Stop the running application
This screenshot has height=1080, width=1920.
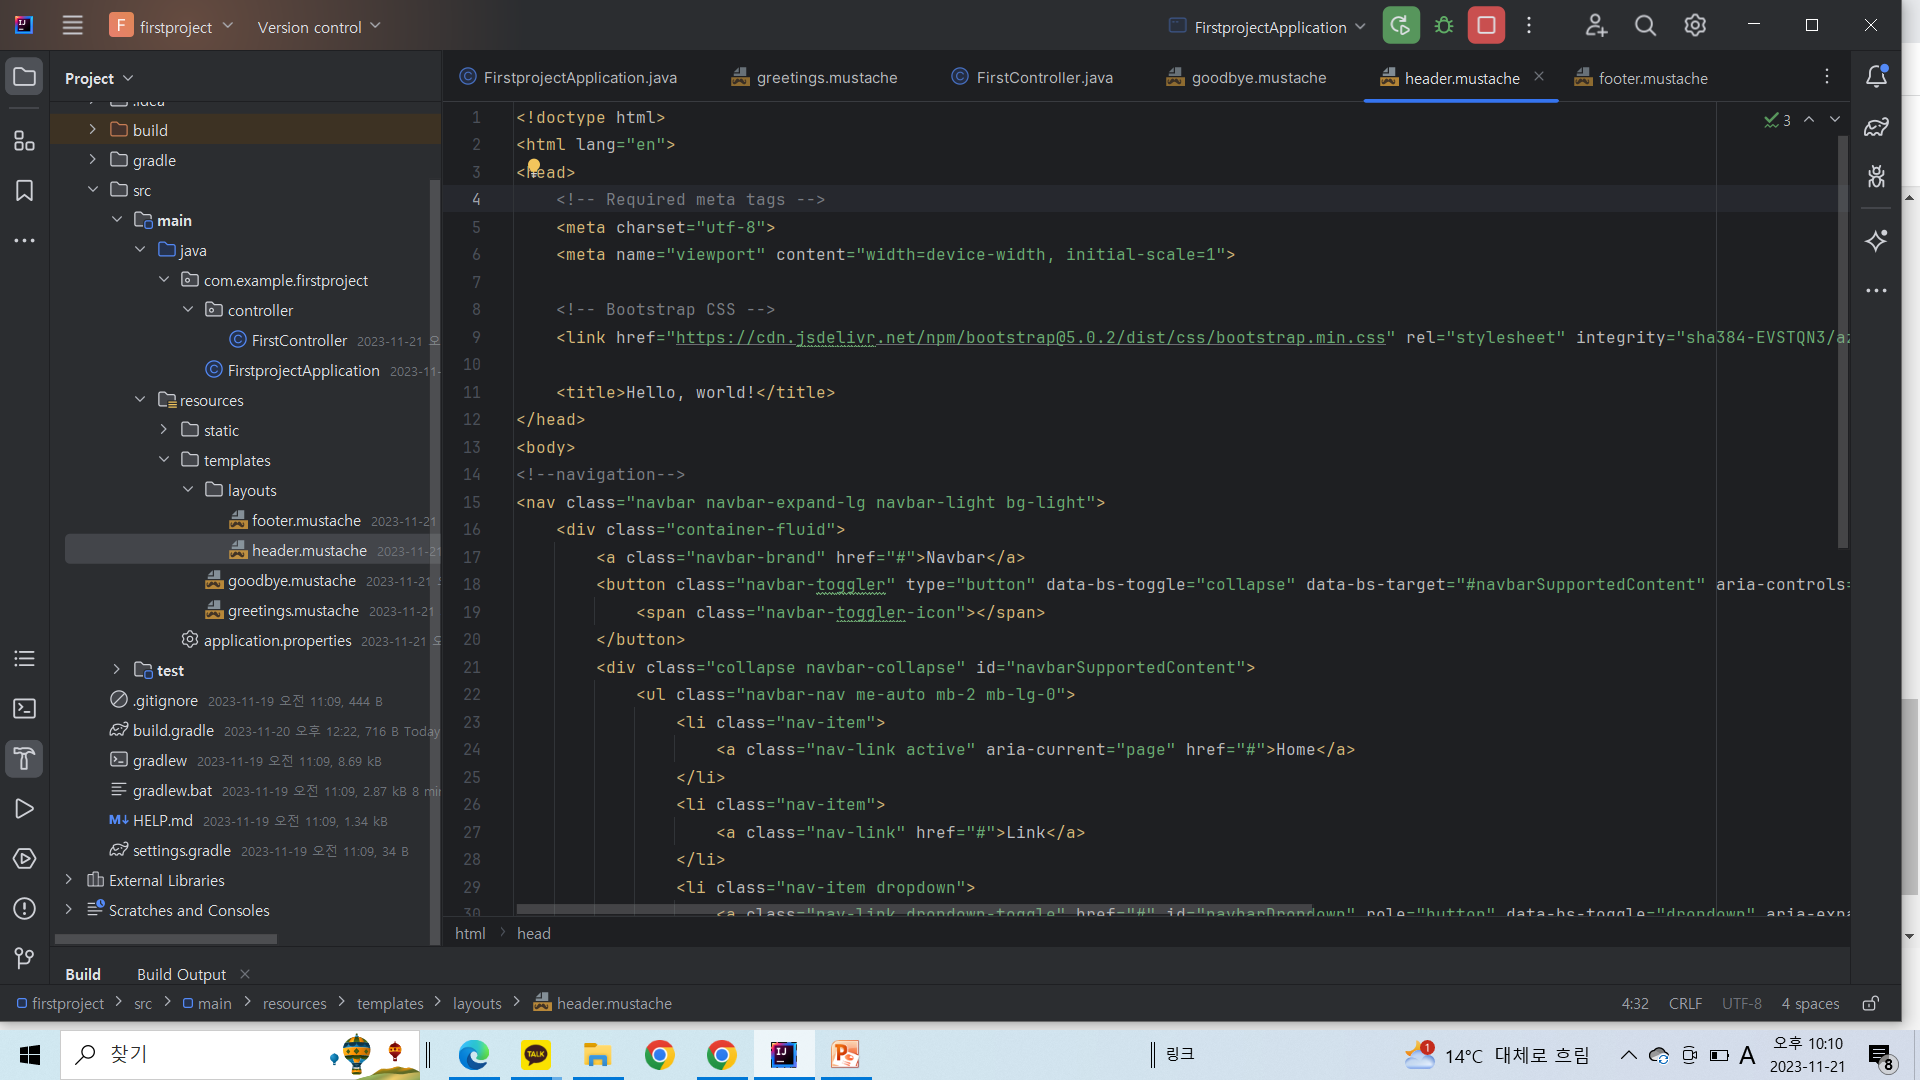click(x=1486, y=26)
